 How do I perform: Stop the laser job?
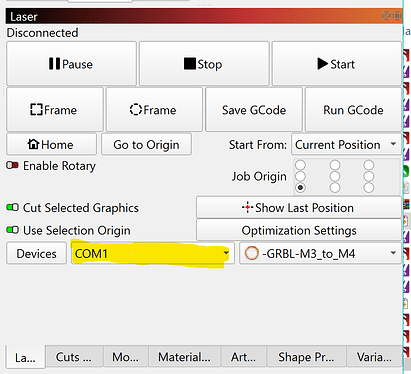pyautogui.click(x=204, y=63)
